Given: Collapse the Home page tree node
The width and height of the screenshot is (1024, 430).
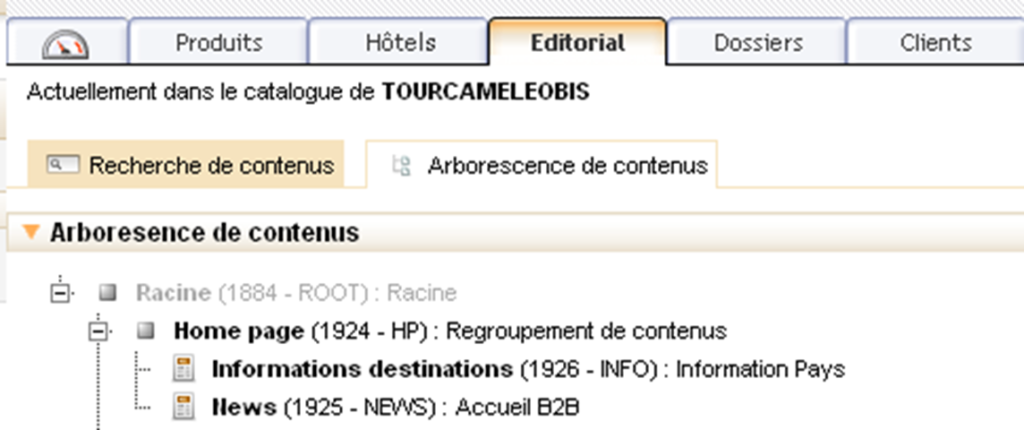Looking at the screenshot, I should pos(99,331).
